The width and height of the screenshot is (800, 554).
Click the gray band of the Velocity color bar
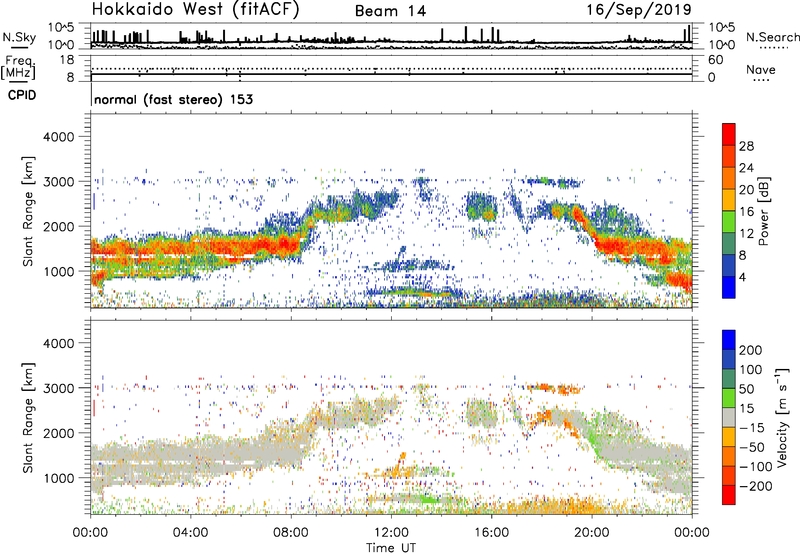click(729, 417)
